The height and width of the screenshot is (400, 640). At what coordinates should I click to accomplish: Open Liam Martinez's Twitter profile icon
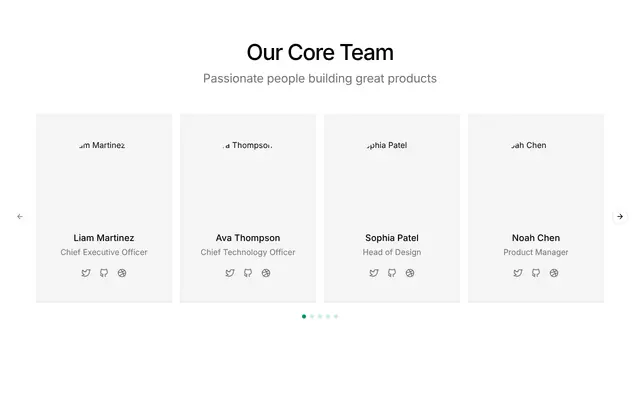(x=86, y=273)
